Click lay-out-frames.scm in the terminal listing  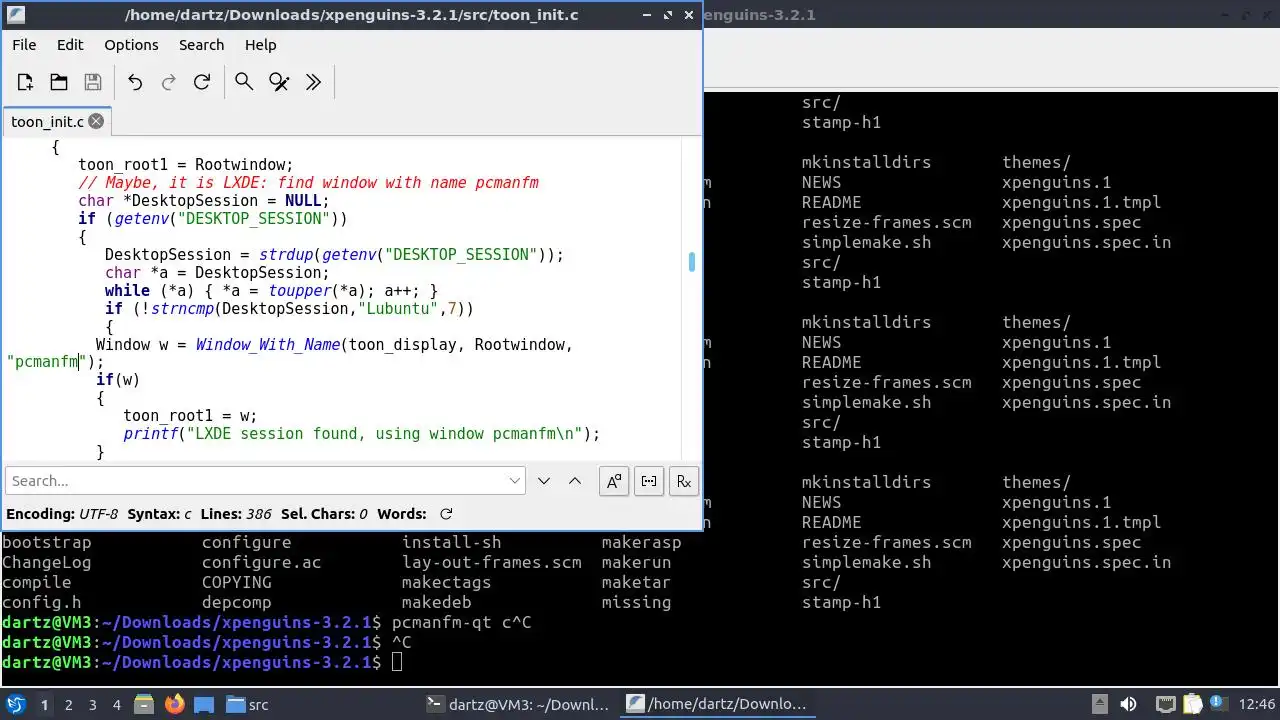tap(492, 562)
